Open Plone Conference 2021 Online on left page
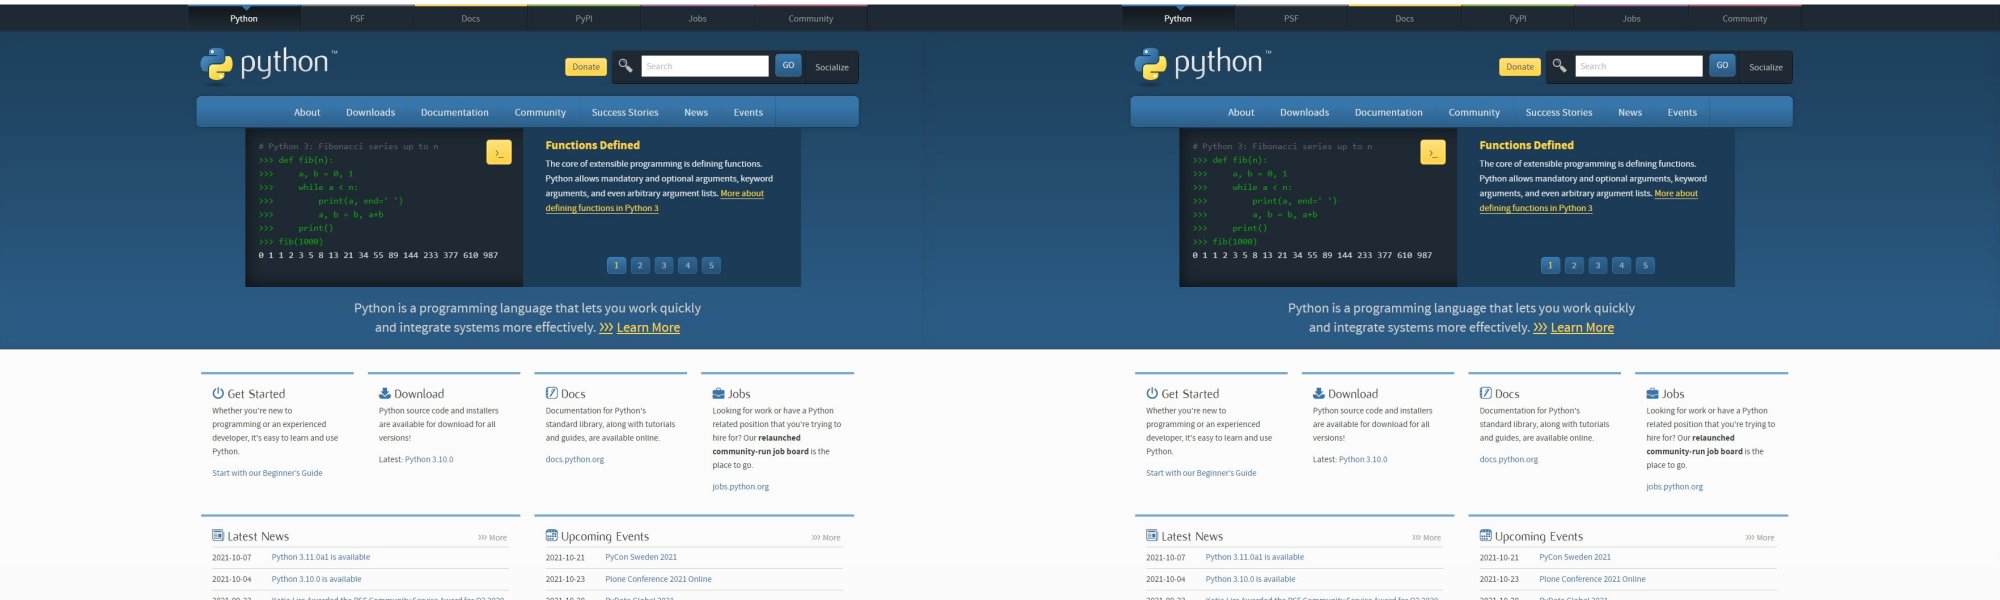This screenshot has height=600, width=2000. (x=658, y=579)
